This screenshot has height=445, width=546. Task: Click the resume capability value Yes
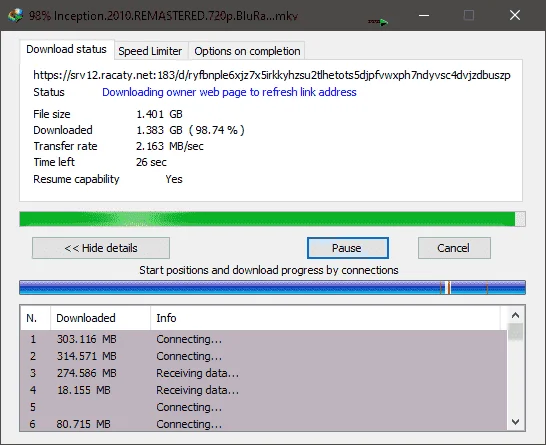coord(174,179)
